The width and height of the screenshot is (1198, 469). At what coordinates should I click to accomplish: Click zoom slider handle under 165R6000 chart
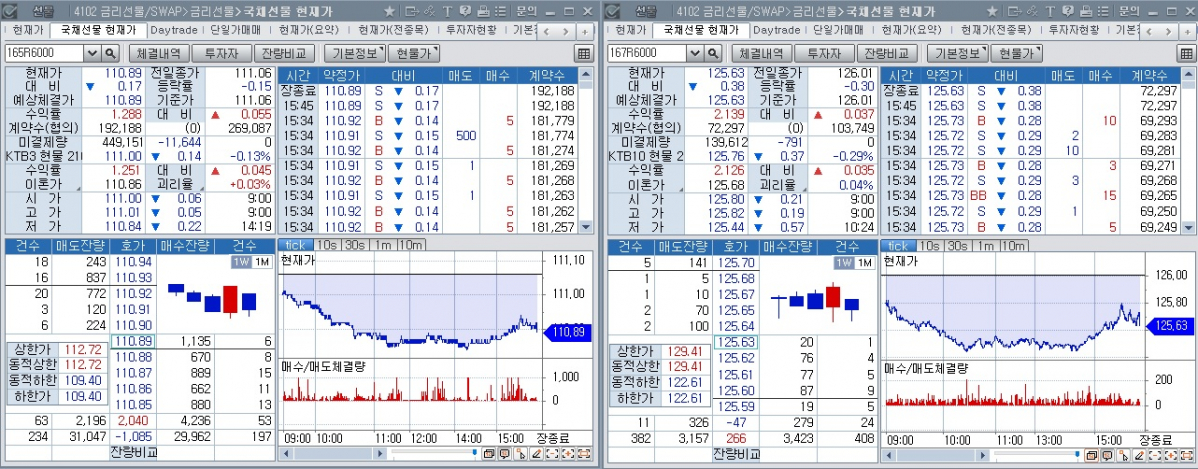tap(474, 452)
